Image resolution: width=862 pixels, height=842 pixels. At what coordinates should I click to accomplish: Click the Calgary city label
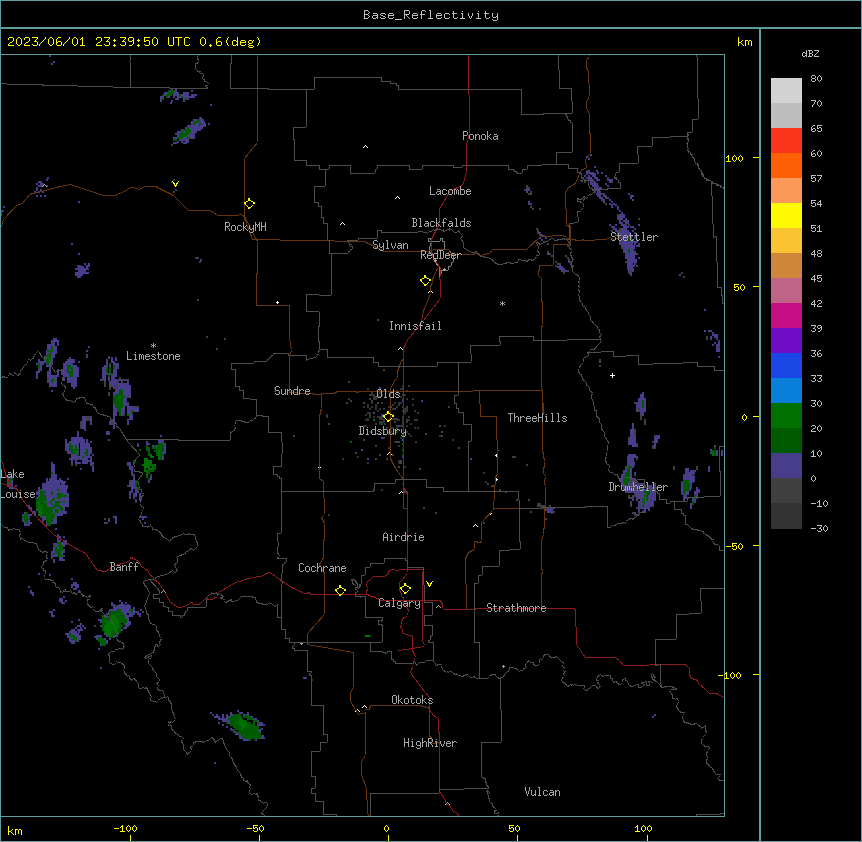point(399,603)
